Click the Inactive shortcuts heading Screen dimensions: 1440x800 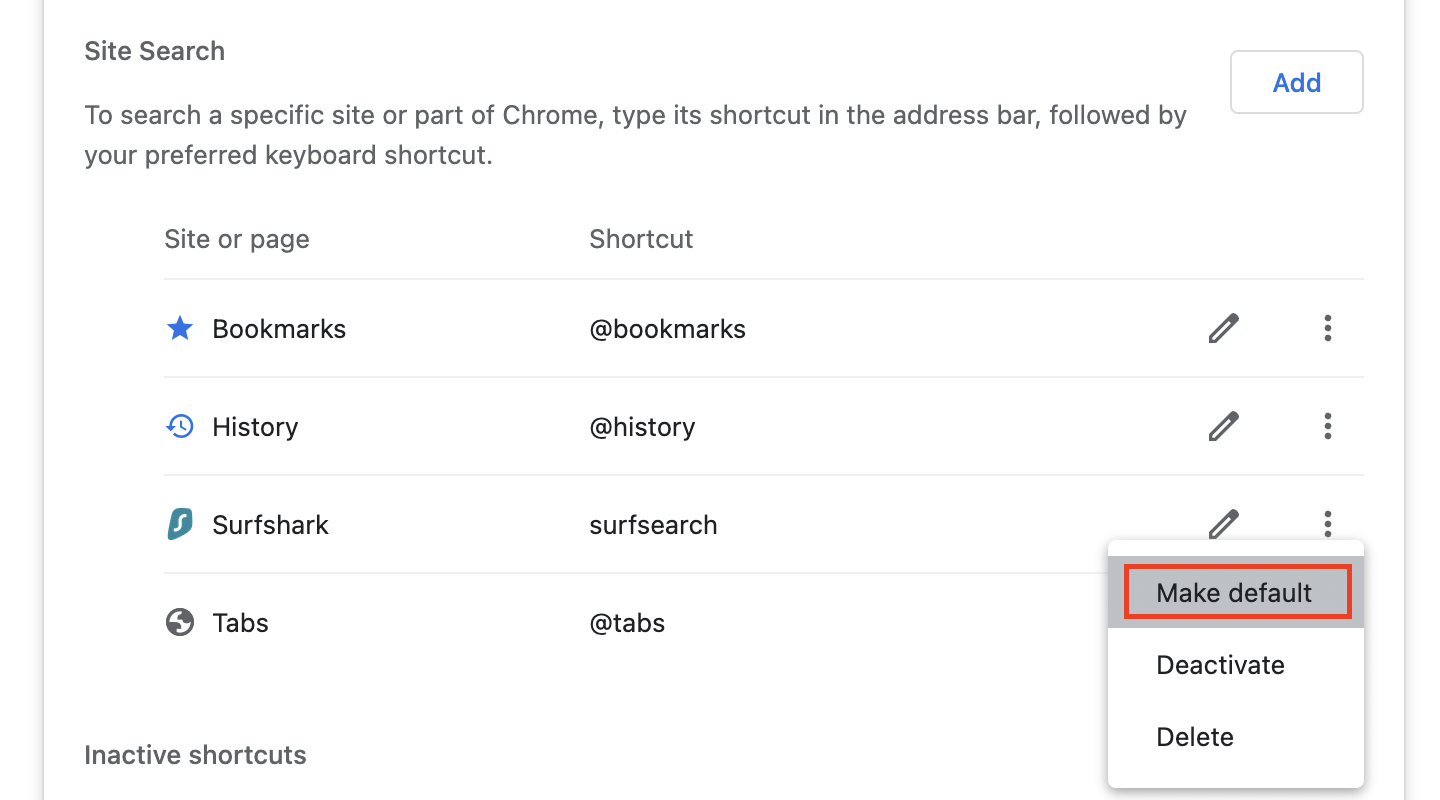pyautogui.click(x=195, y=755)
